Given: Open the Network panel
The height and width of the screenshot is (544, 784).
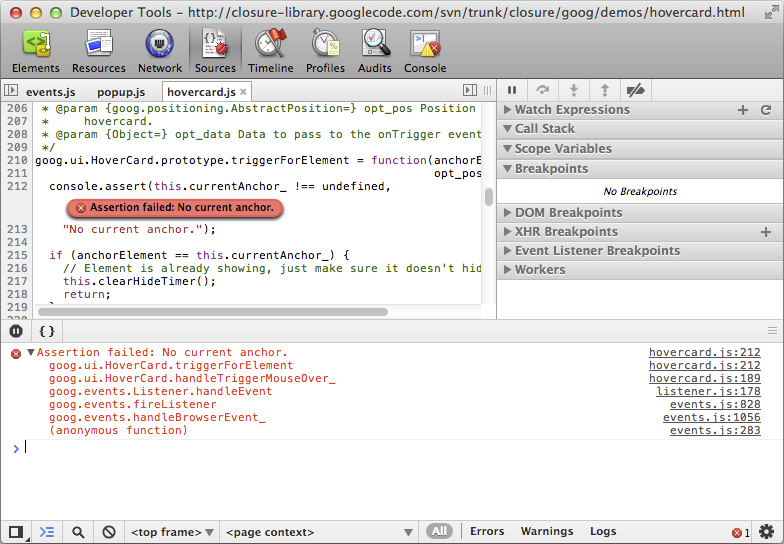Looking at the screenshot, I should [160, 50].
